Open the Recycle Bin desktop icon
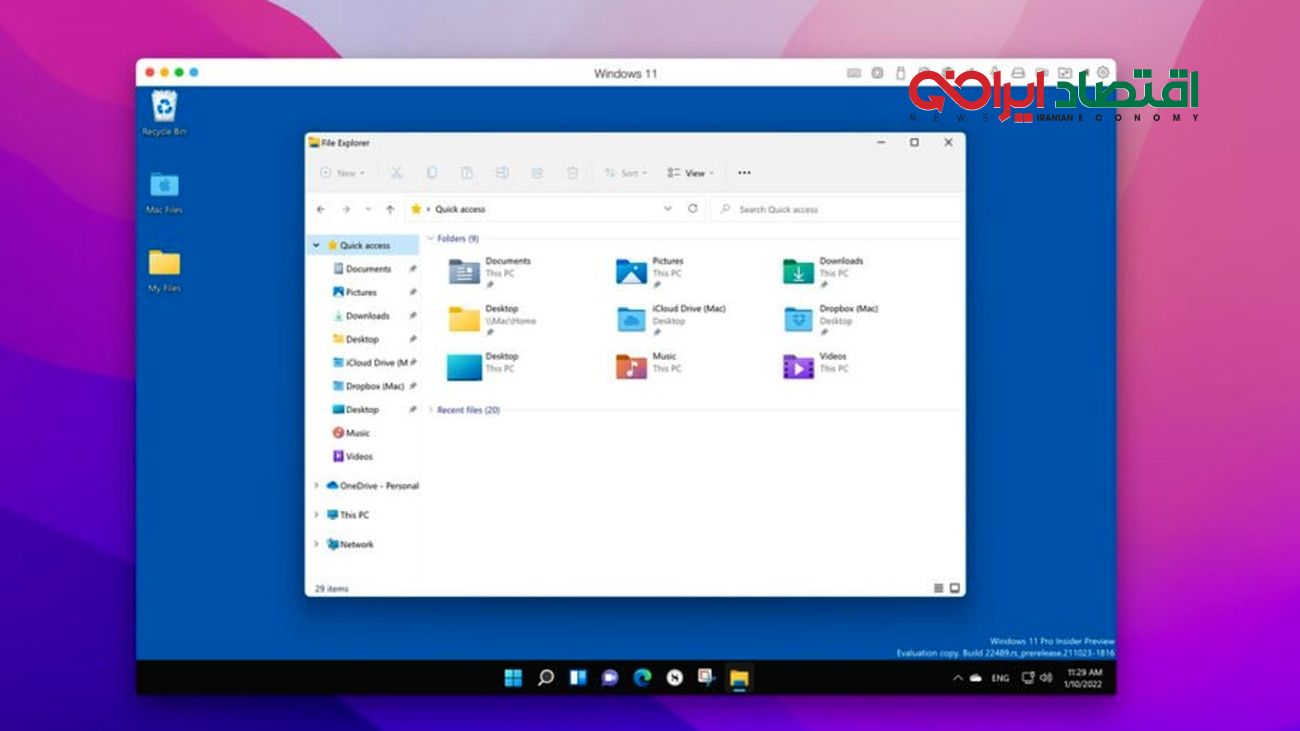The height and width of the screenshot is (731, 1300). [164, 106]
